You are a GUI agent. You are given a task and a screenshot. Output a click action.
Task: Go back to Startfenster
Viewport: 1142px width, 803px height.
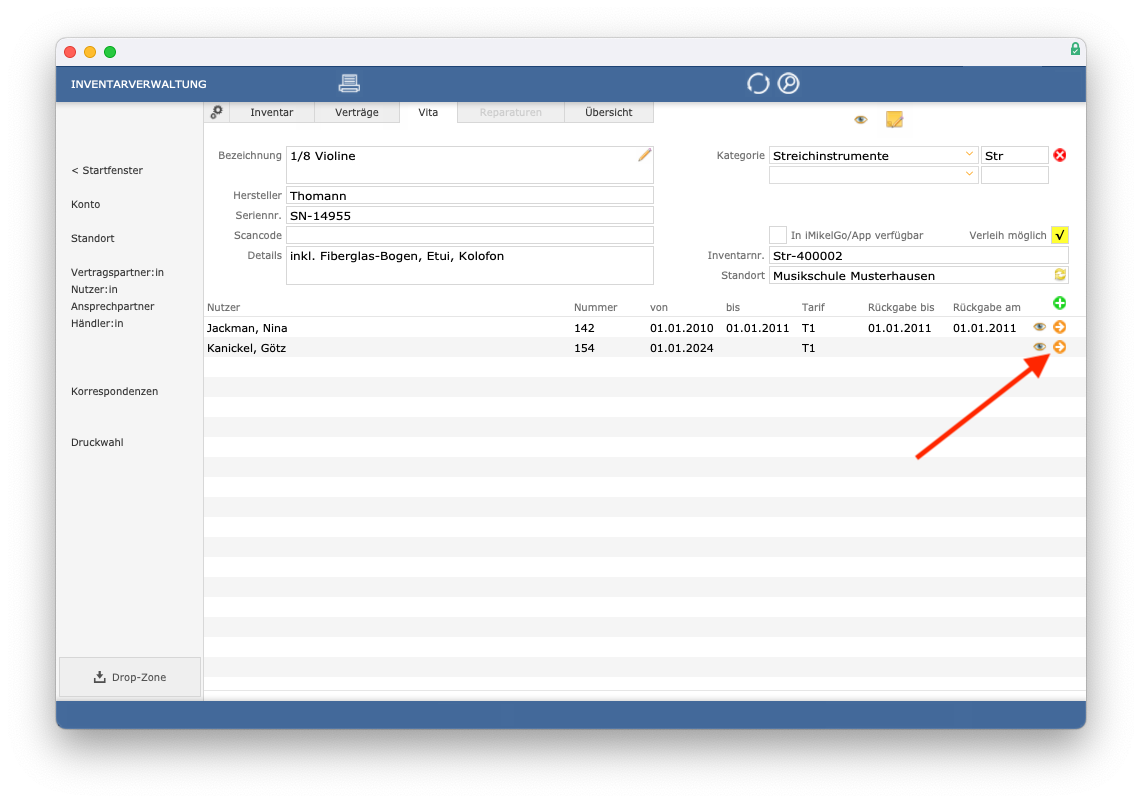click(107, 170)
